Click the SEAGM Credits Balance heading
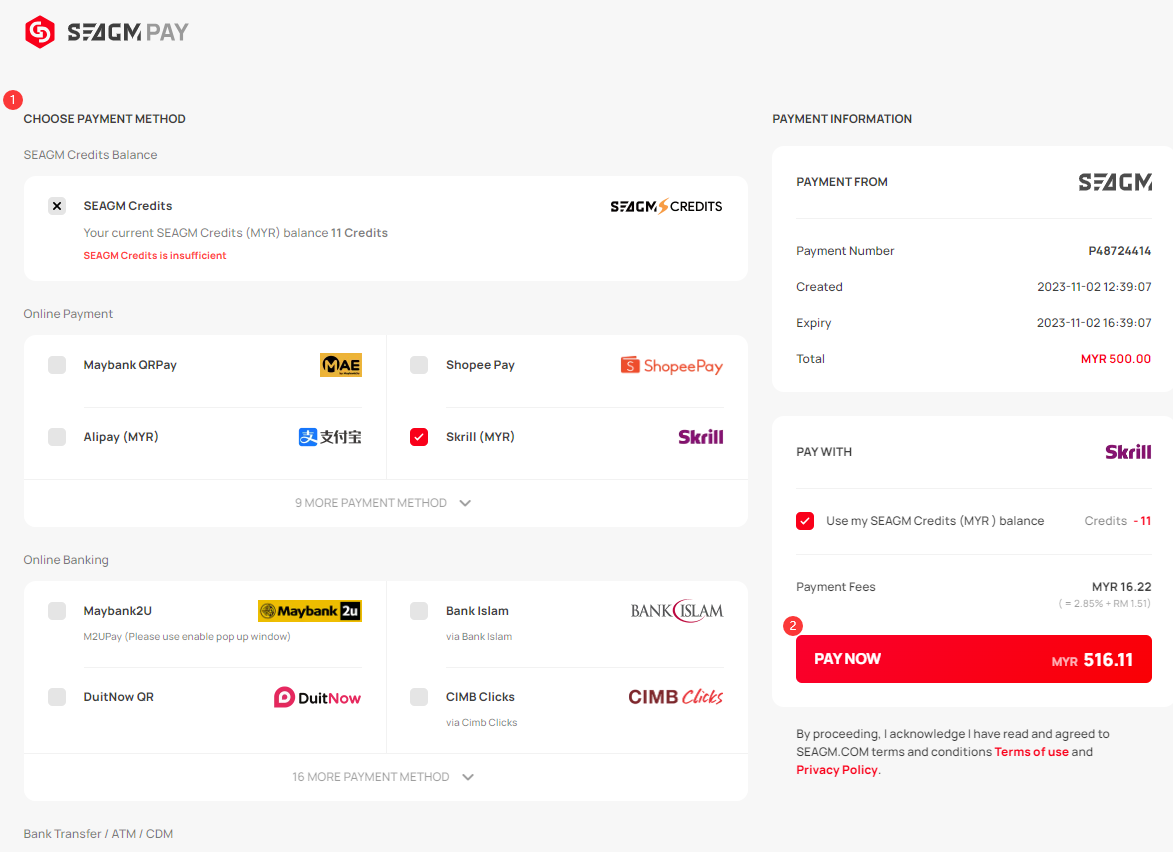The image size is (1173, 852). coord(91,155)
